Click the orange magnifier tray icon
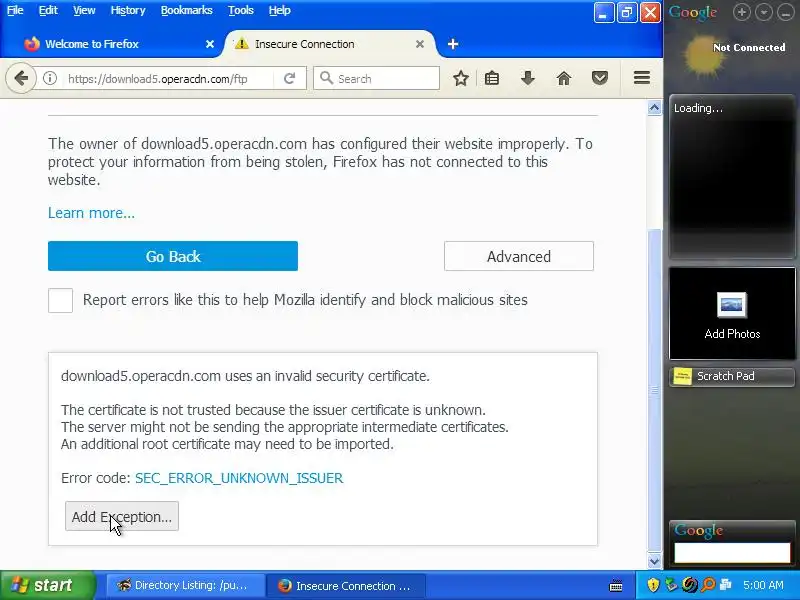 708,585
